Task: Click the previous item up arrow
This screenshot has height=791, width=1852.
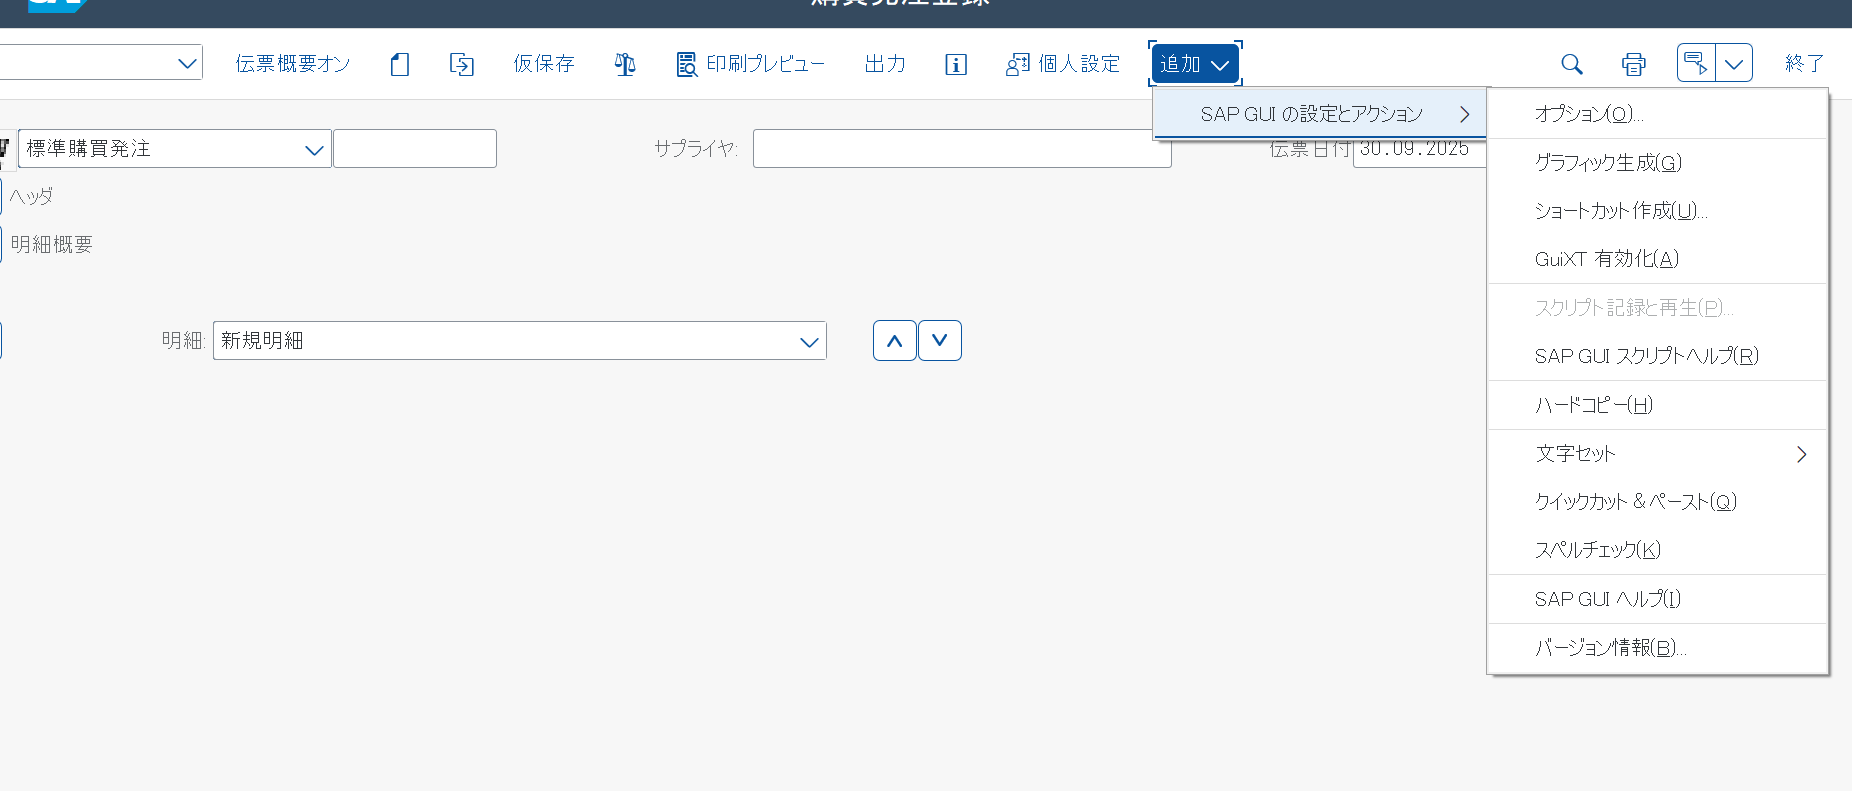Action: pos(895,341)
